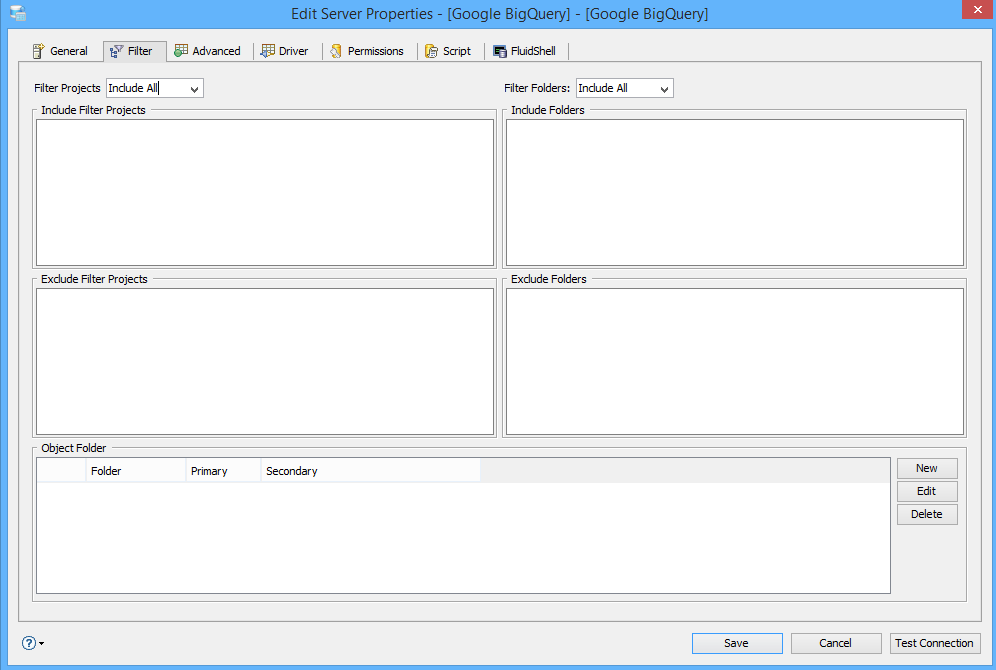
Task: Click the Filter tab funnel icon
Action: [116, 51]
